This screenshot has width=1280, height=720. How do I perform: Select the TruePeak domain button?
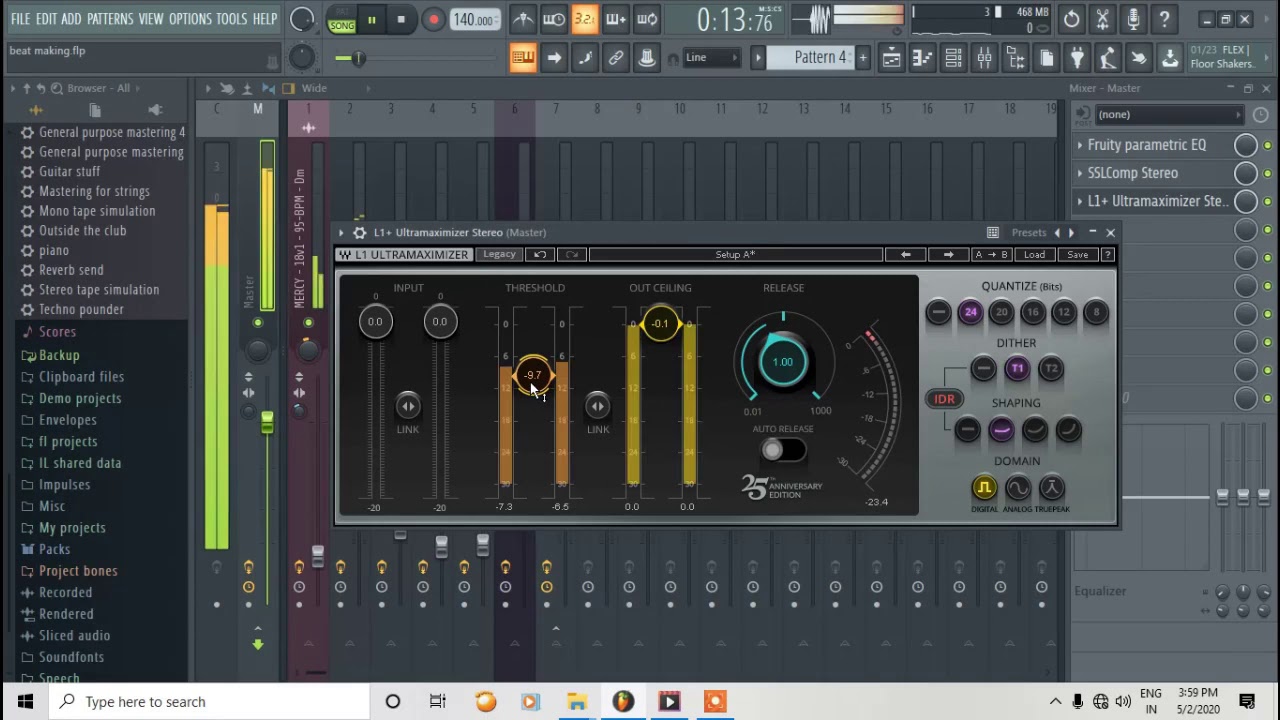1051,488
